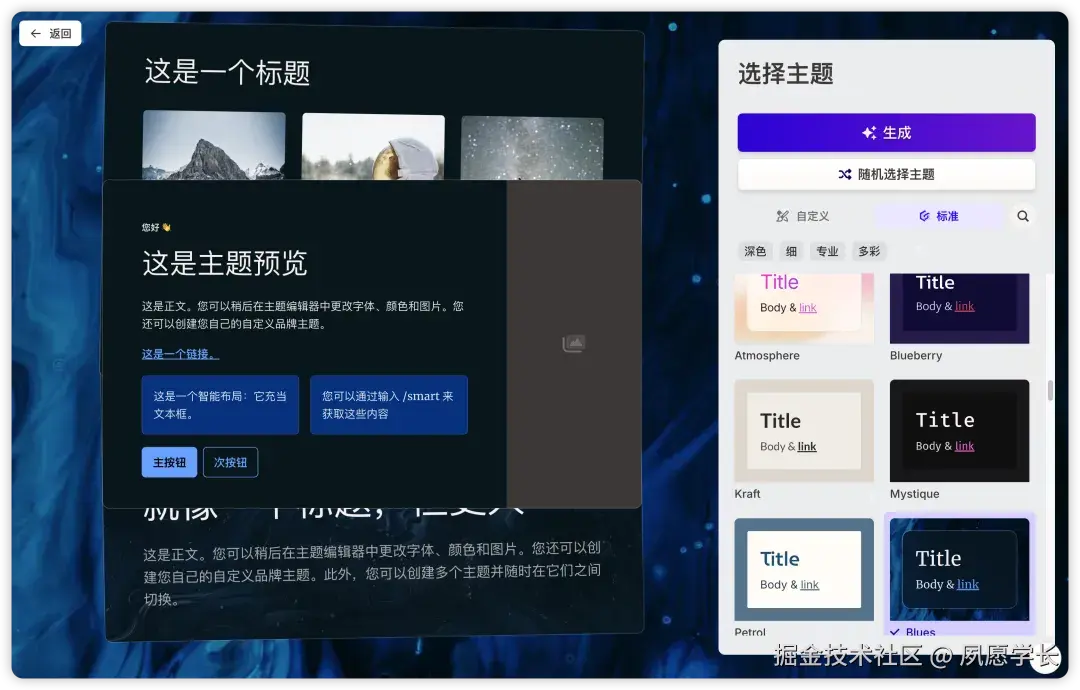Click the 生成 generate button
The height and width of the screenshot is (690, 1080).
(886, 132)
